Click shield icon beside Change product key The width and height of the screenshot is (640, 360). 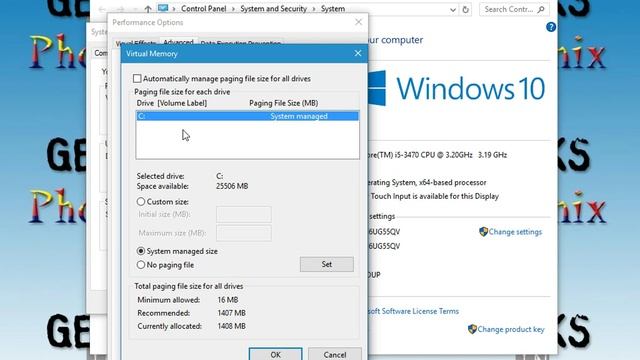pyautogui.click(x=472, y=329)
